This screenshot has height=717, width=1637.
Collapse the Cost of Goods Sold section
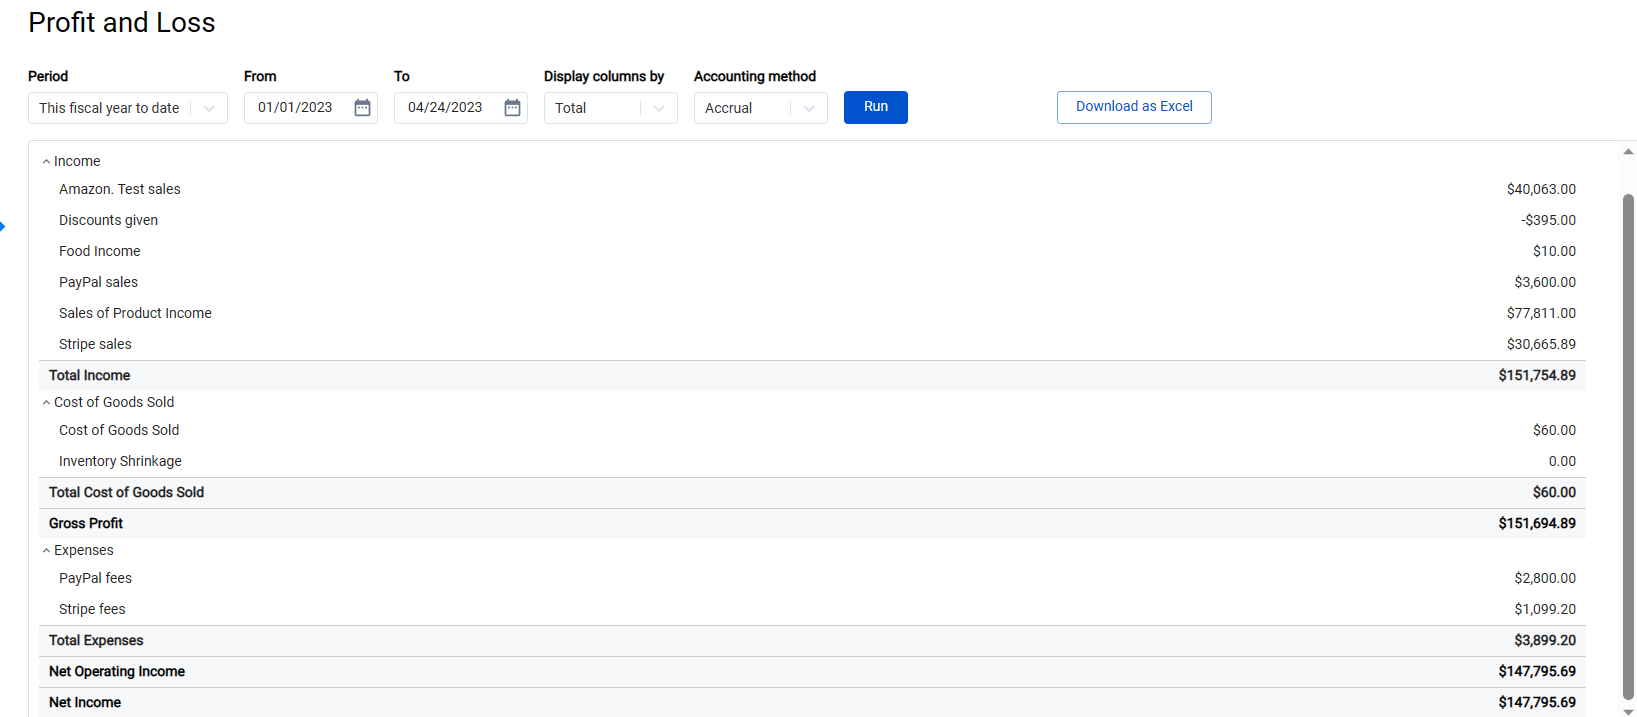tap(46, 403)
